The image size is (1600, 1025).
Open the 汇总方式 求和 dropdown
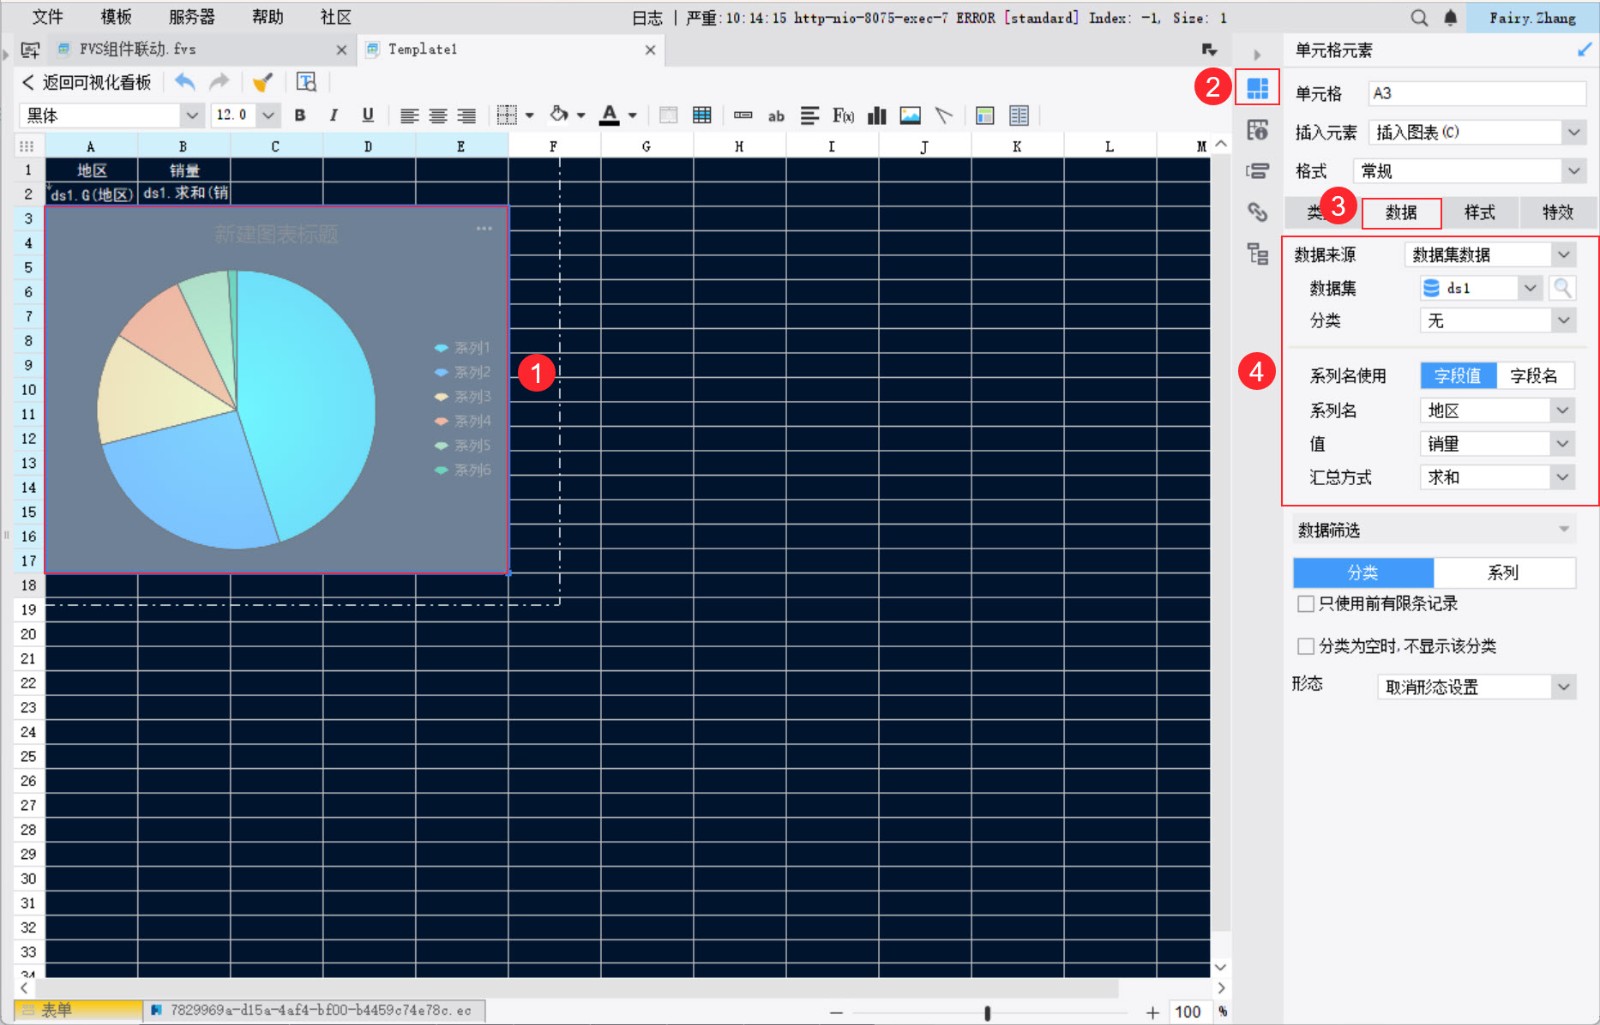[1563, 477]
